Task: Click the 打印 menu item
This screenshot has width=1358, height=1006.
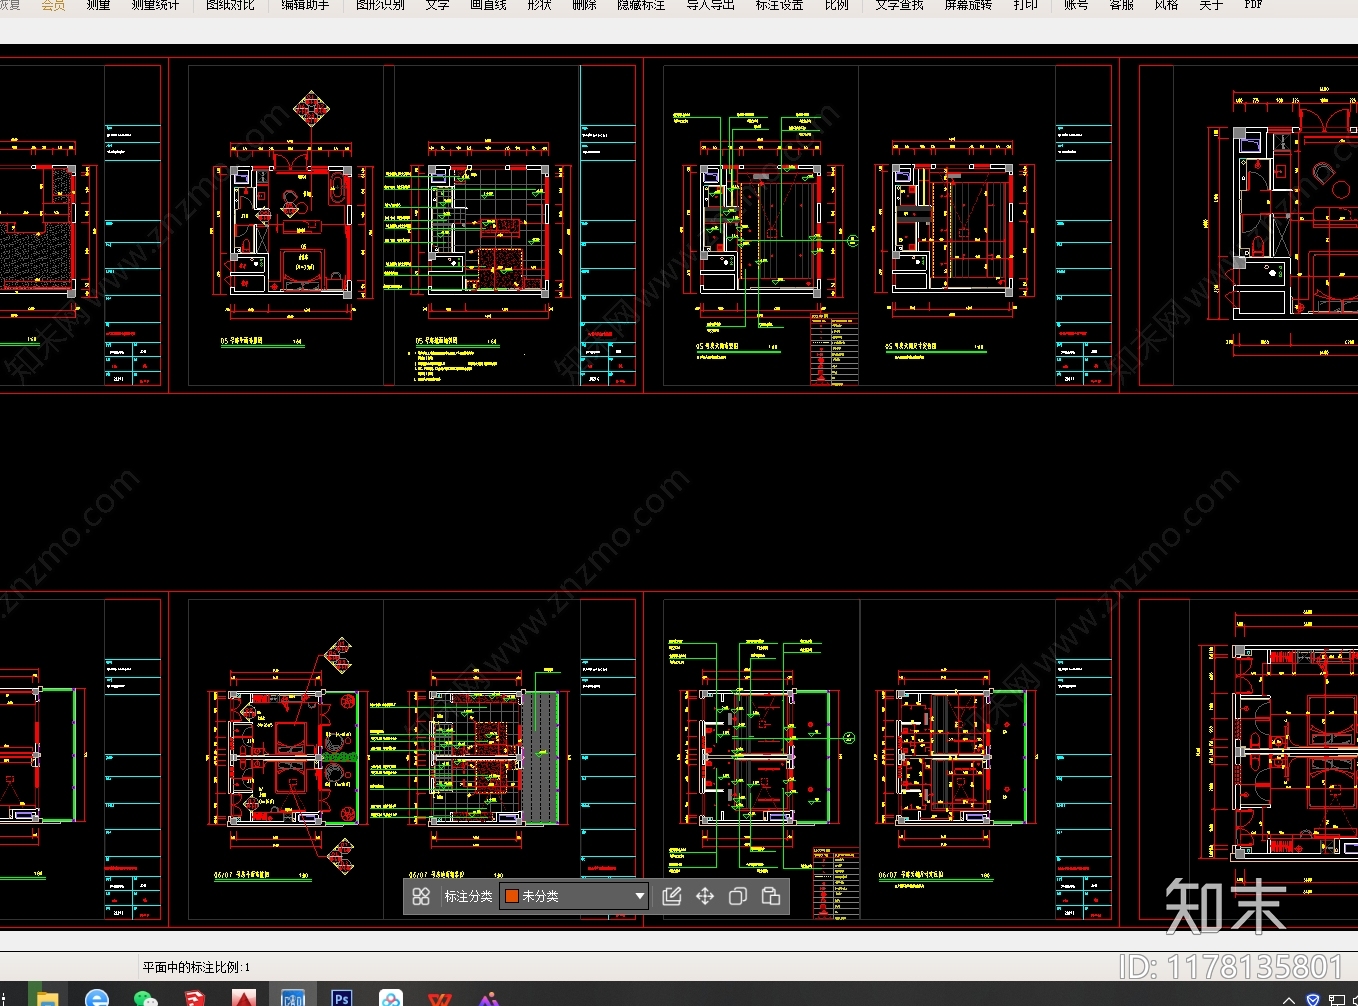Action: [x=1025, y=5]
